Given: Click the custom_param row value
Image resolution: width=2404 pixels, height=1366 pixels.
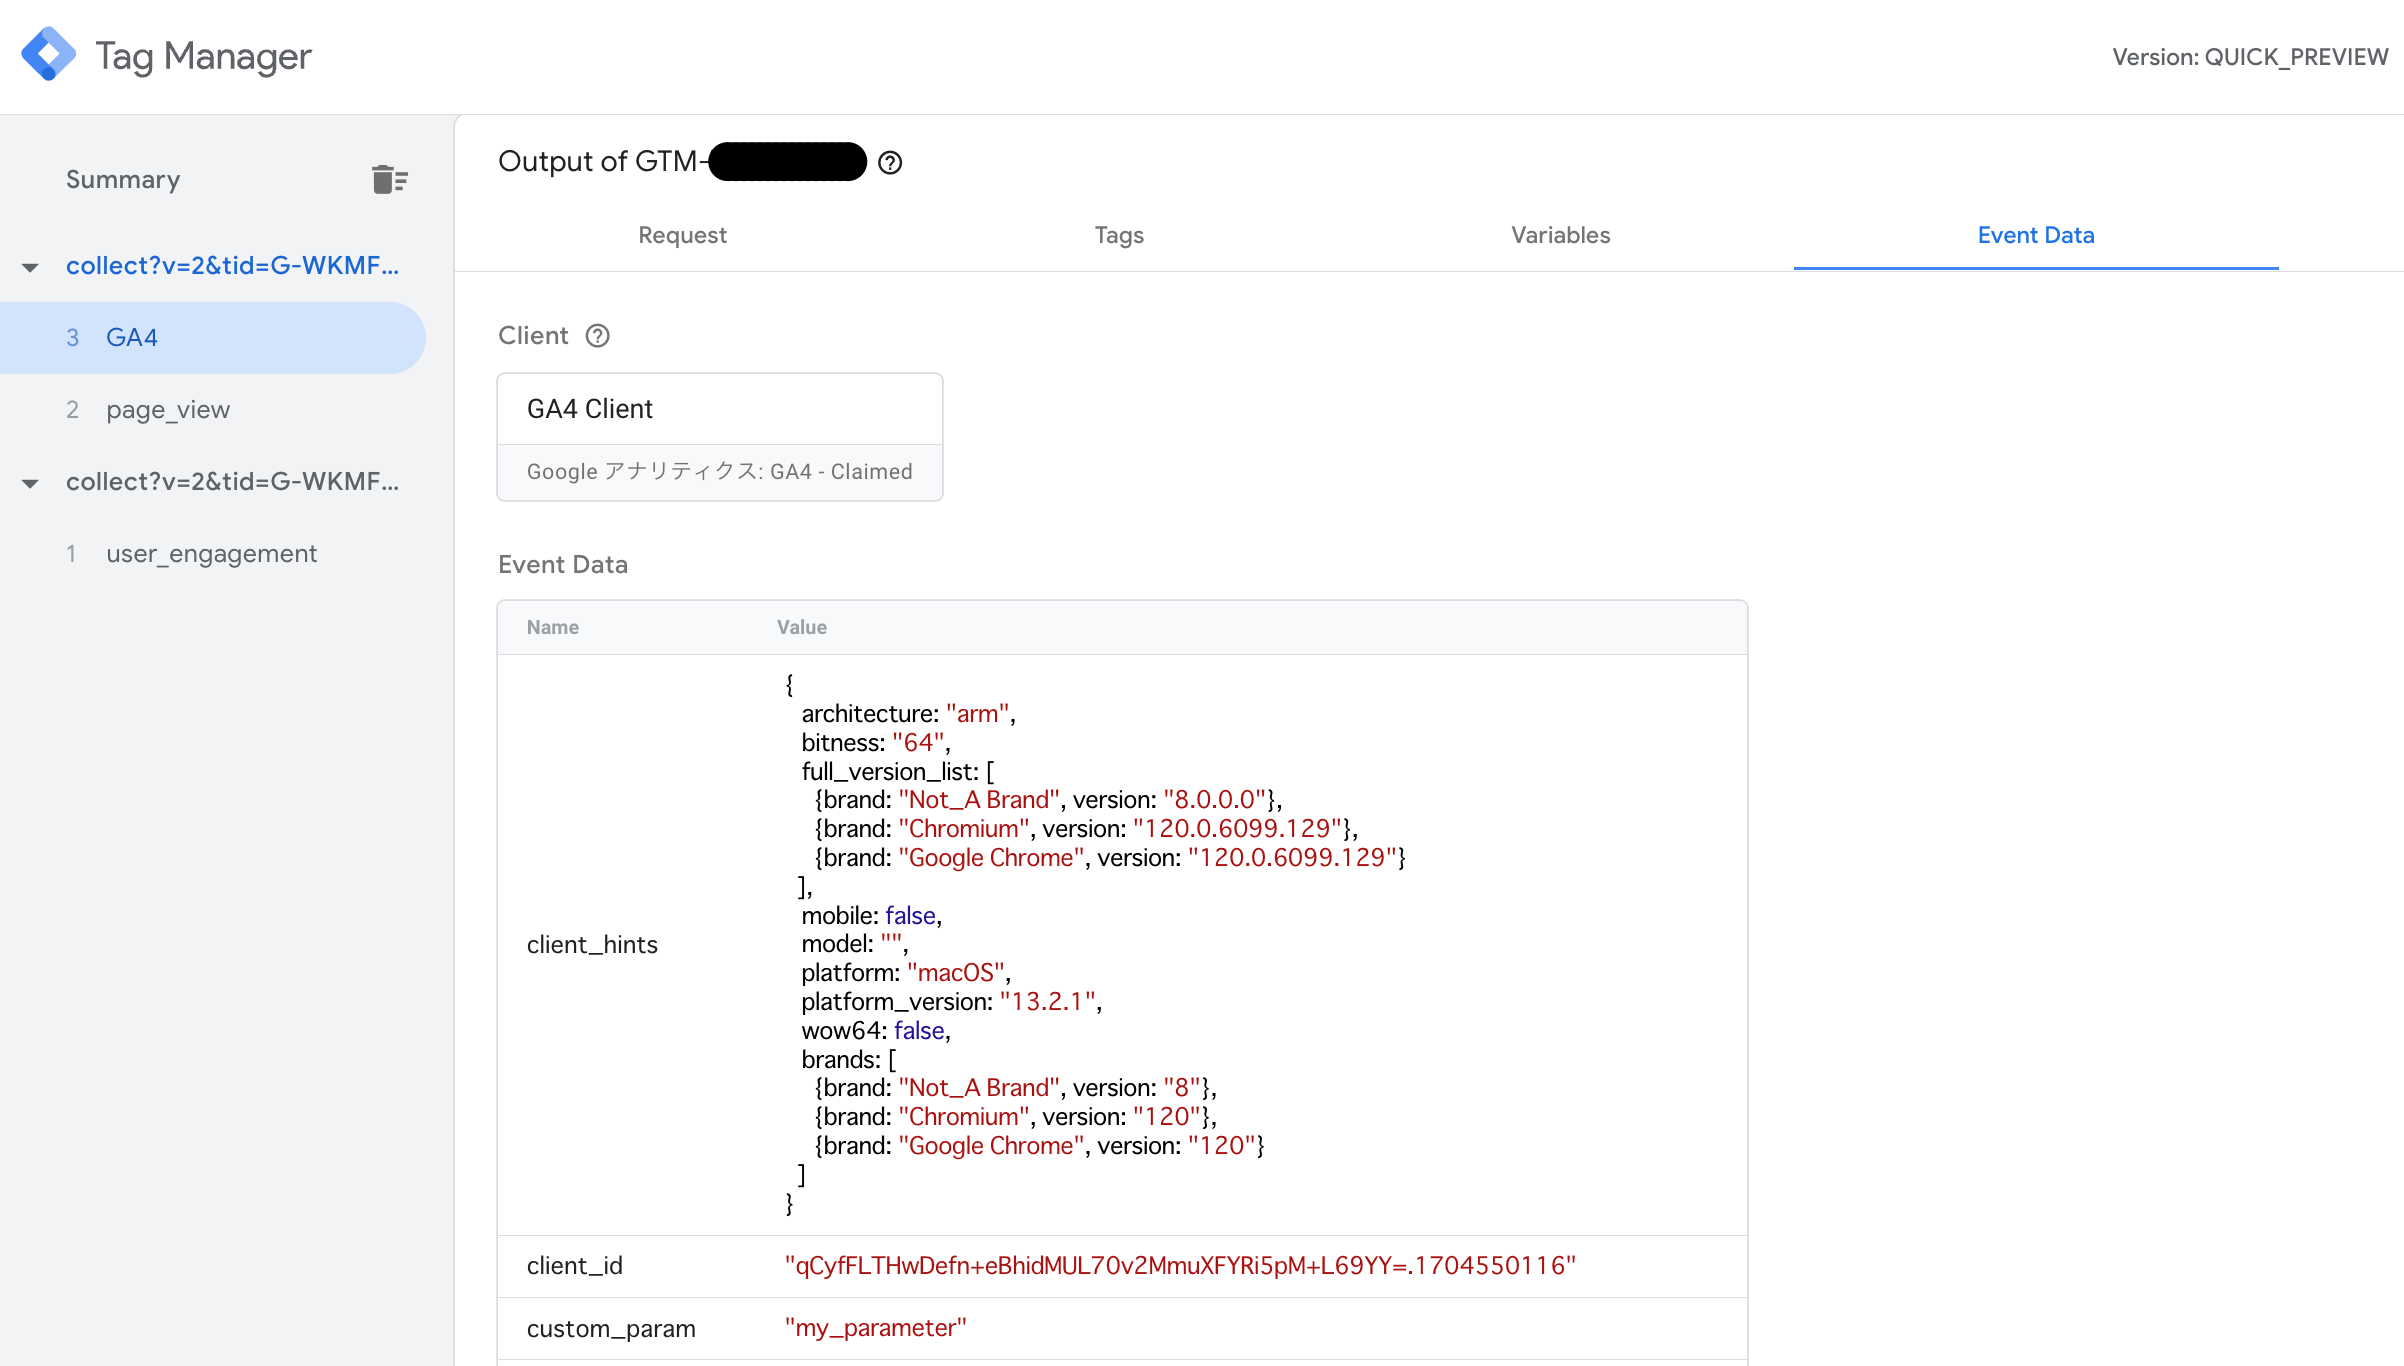Looking at the screenshot, I should click(875, 1328).
